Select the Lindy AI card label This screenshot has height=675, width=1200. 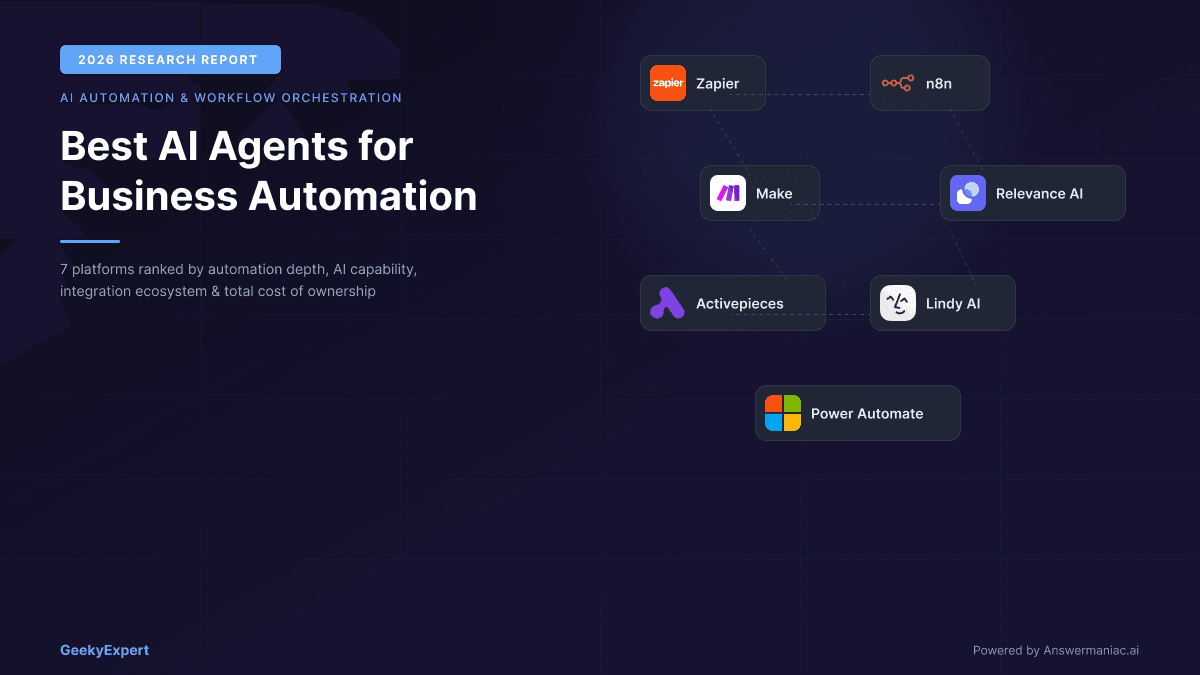[953, 303]
